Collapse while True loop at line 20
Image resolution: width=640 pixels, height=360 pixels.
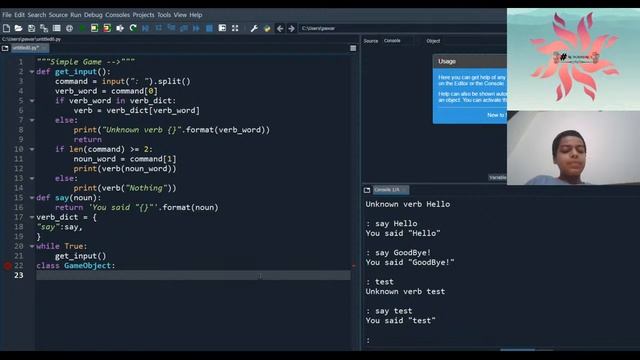(32, 247)
